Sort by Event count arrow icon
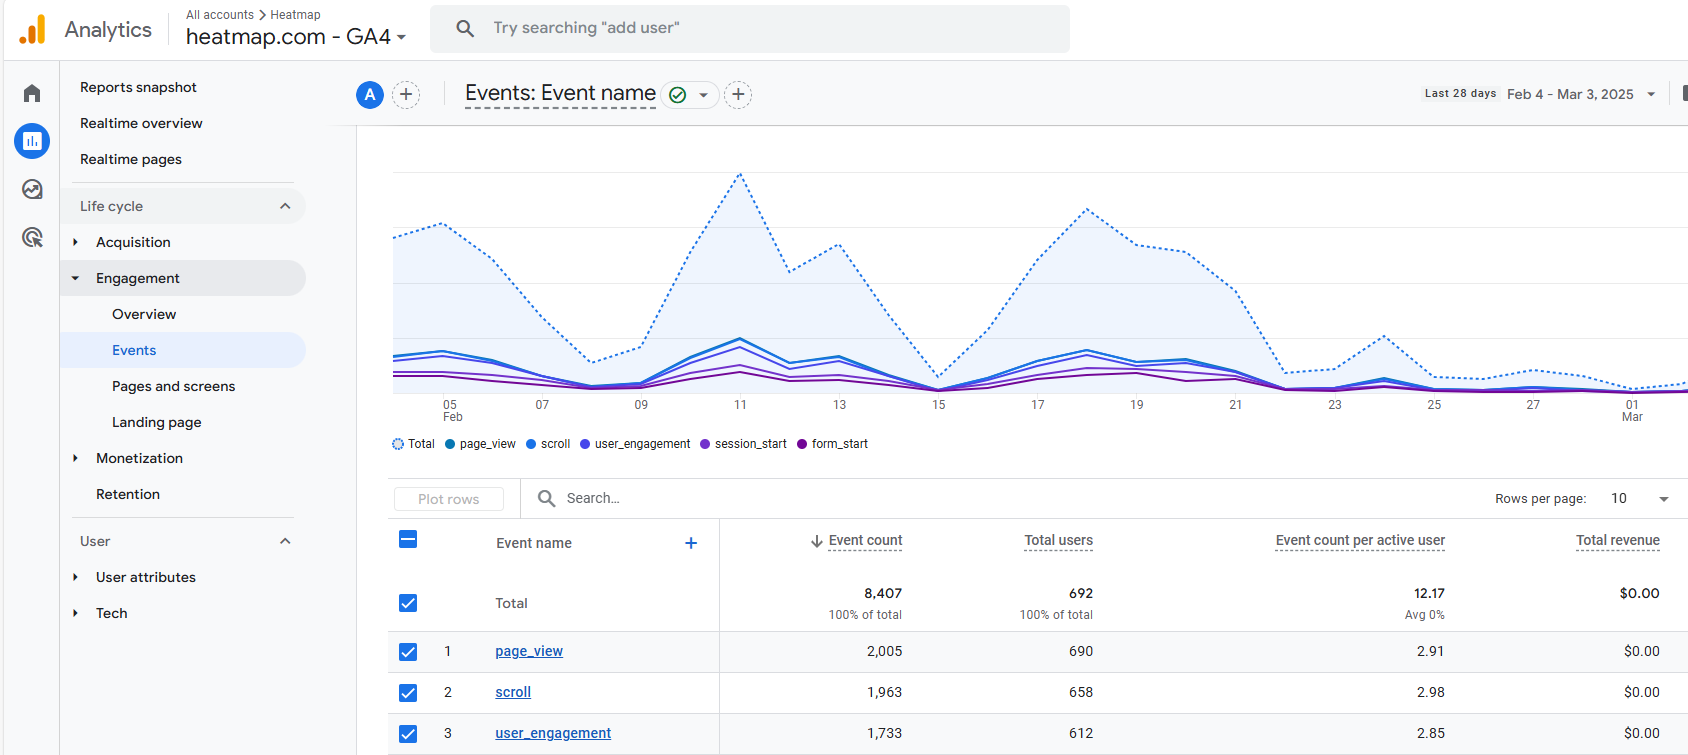 tap(817, 541)
